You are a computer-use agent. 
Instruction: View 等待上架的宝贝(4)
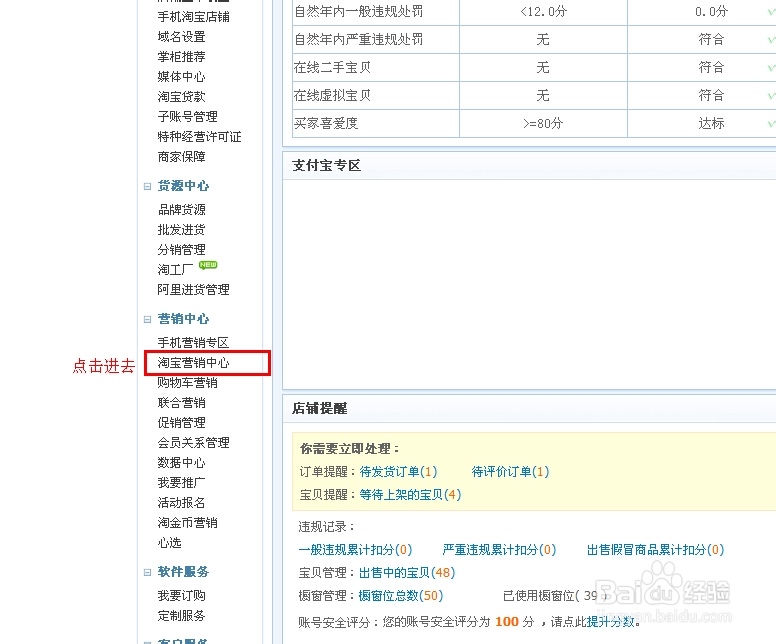[x=410, y=495]
